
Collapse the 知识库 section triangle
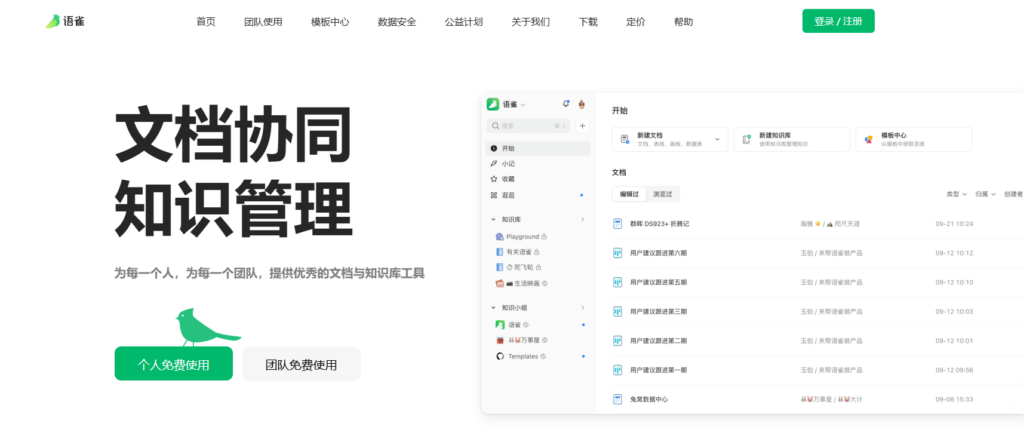tap(493, 219)
